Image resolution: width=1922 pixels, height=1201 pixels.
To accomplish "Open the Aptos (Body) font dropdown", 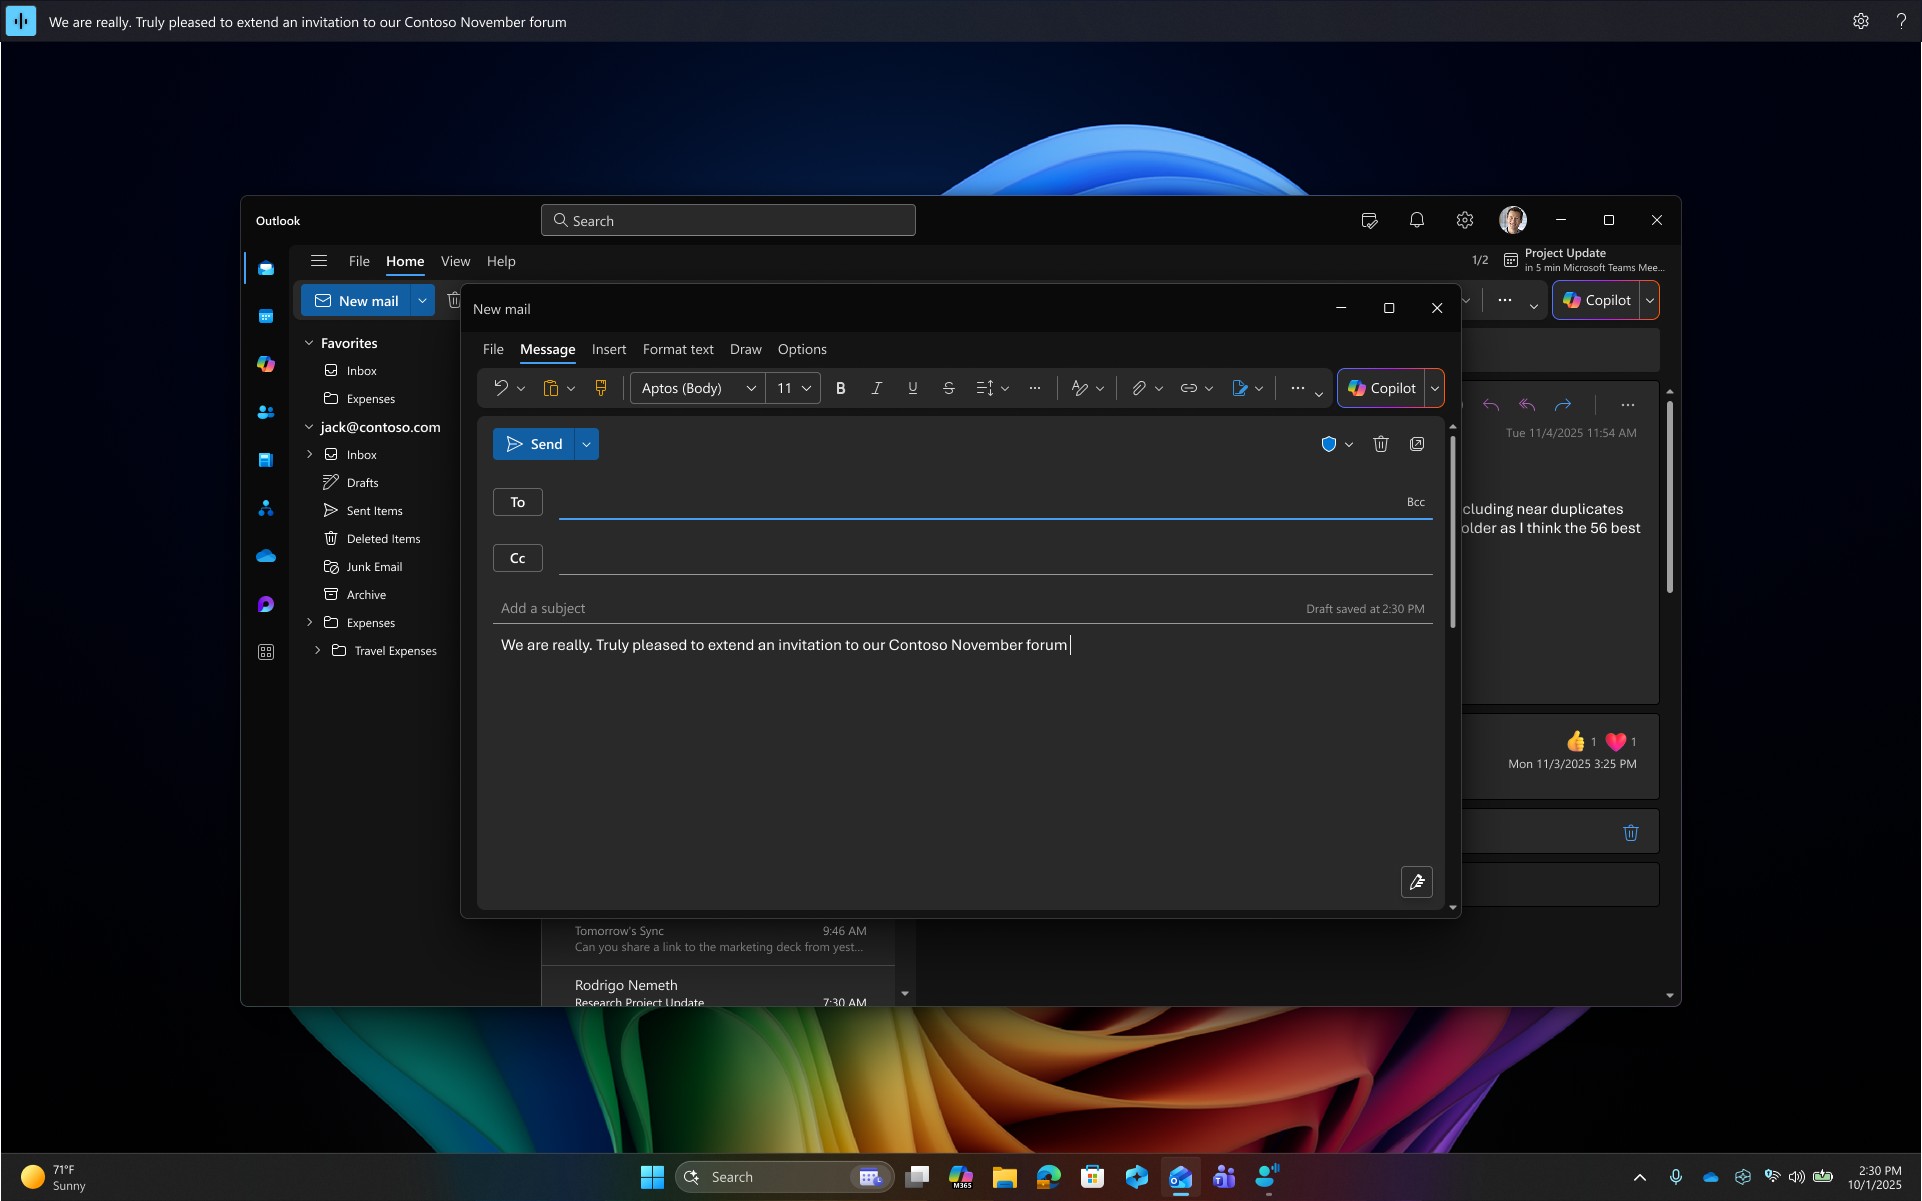I will pos(697,388).
